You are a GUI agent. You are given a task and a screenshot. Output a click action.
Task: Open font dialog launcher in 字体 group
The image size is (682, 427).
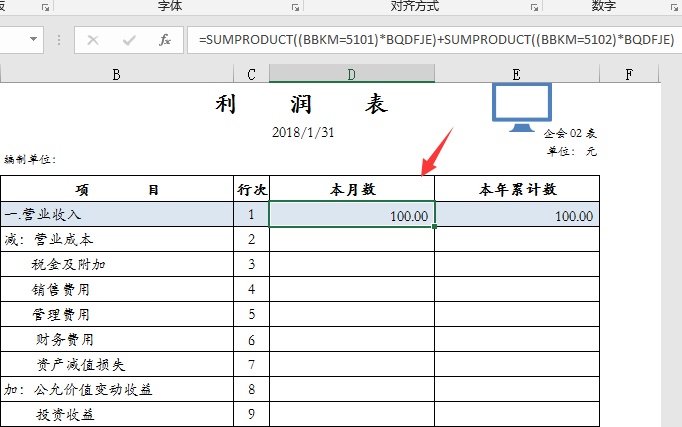pos(295,7)
